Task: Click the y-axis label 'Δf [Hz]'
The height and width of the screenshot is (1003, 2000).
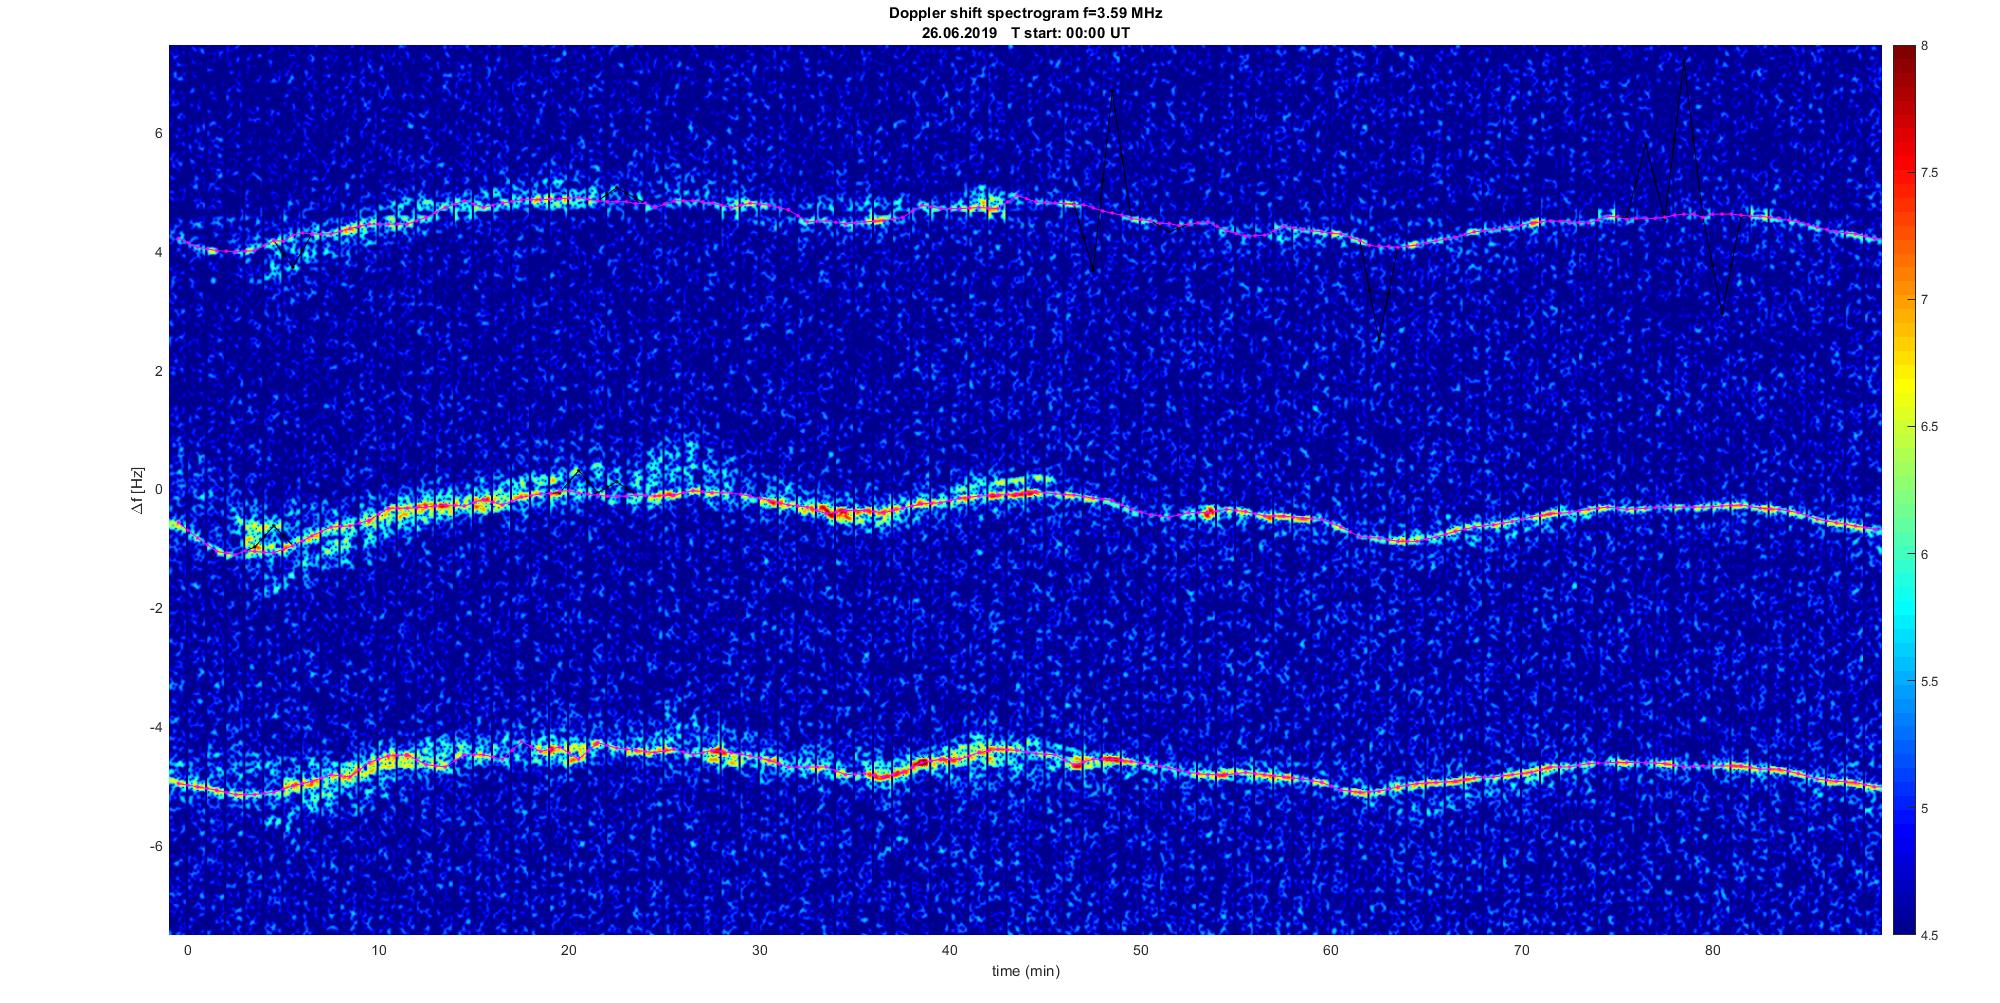Action: tap(138, 490)
